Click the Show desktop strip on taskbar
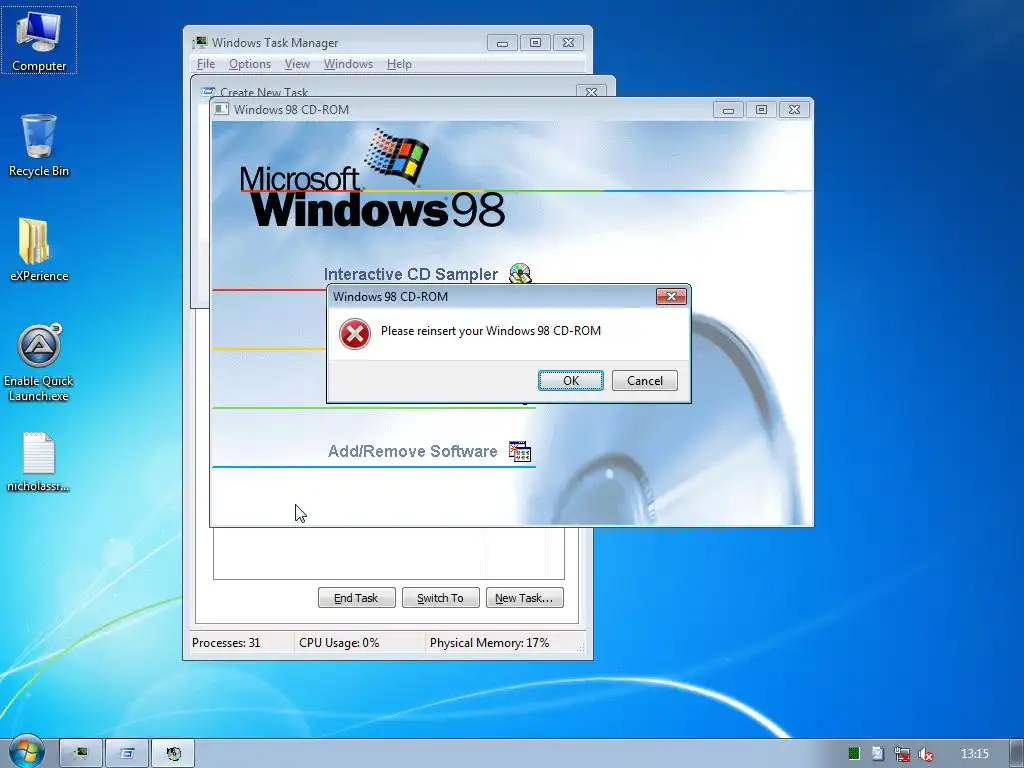1024x768 pixels. click(1017, 754)
